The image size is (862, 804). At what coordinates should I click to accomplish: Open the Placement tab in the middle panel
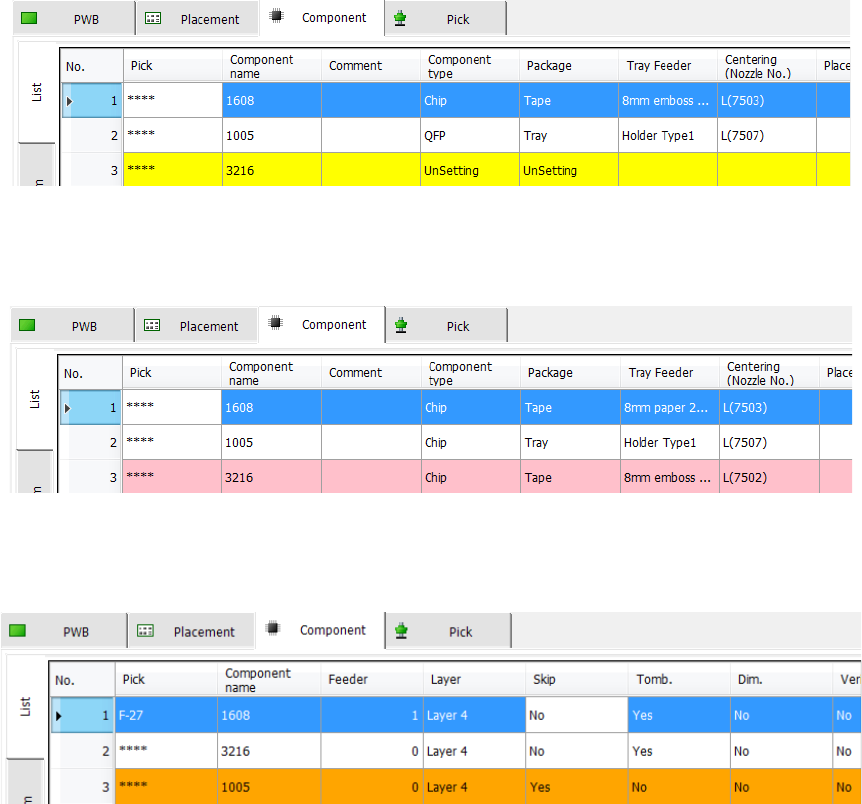(196, 326)
